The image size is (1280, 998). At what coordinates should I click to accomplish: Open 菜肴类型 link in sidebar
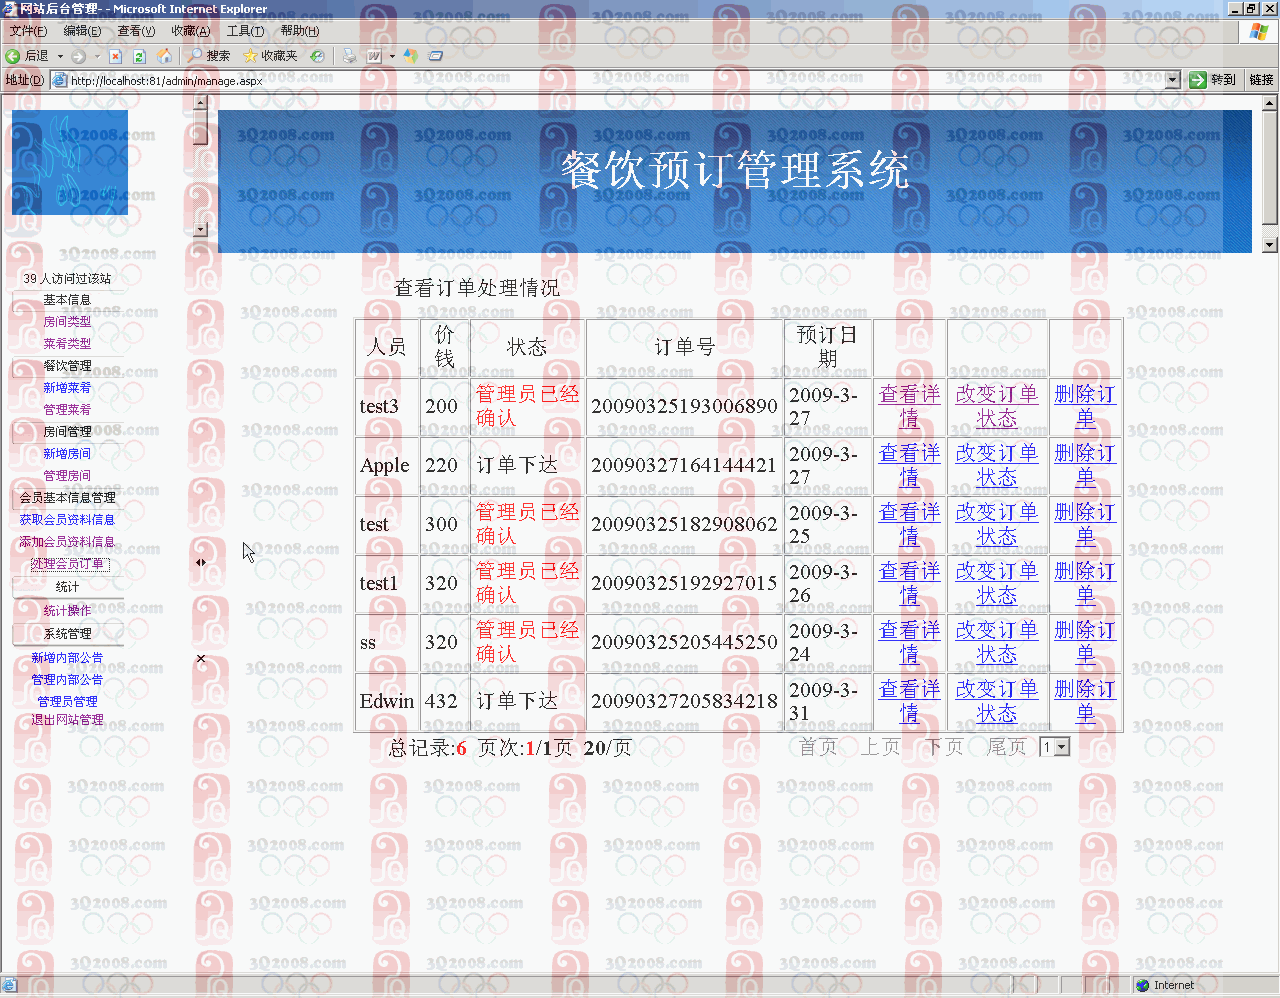[67, 343]
